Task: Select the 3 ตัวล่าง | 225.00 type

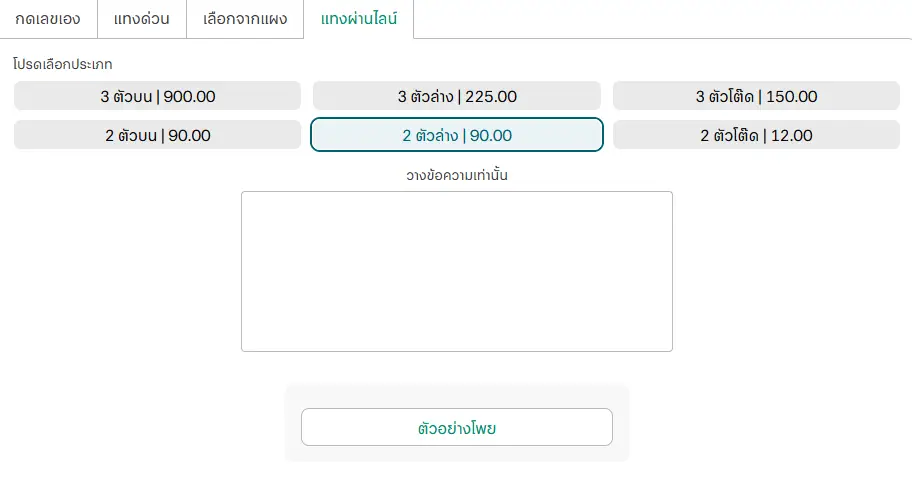Action: tap(457, 96)
